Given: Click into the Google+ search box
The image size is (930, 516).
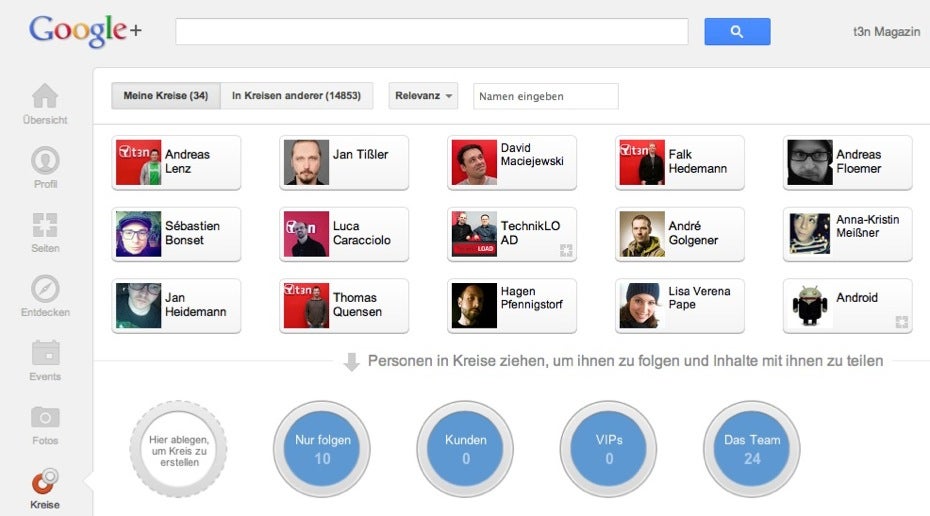Looking at the screenshot, I should (x=432, y=31).
